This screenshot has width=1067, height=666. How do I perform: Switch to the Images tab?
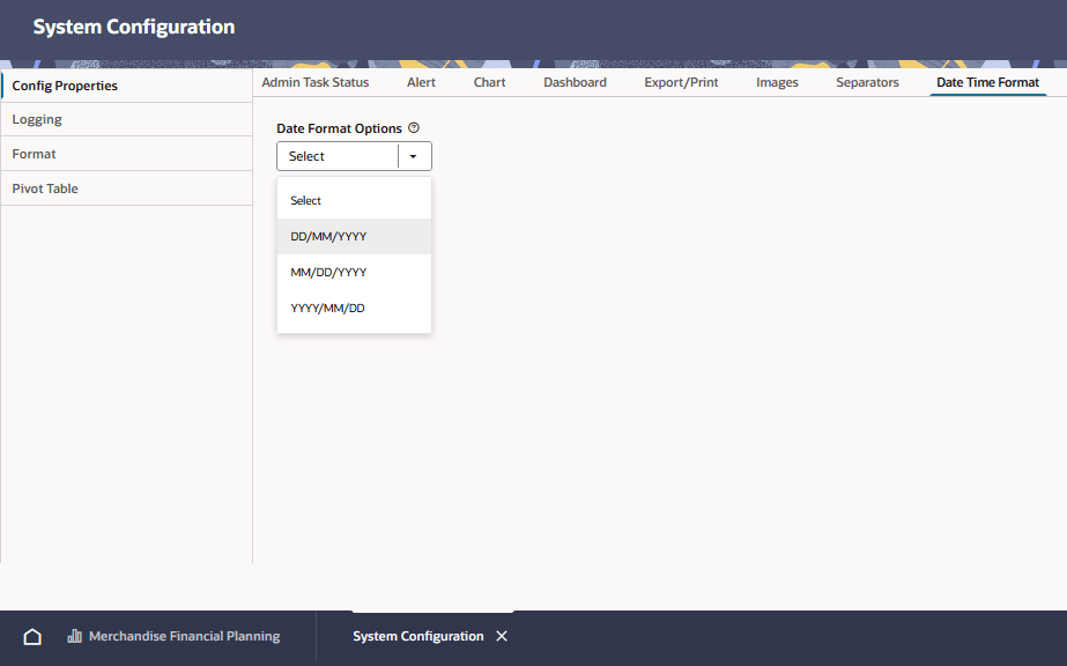coord(777,82)
